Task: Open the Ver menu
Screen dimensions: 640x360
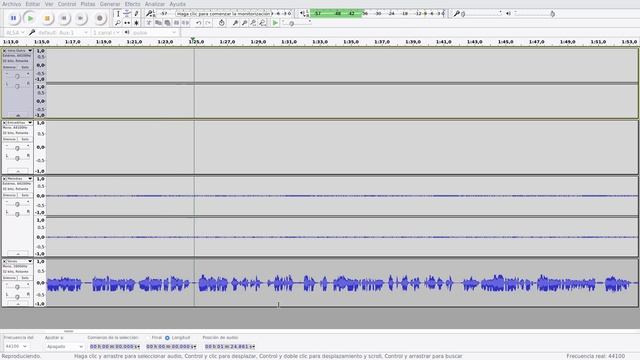Action: pos(49,4)
